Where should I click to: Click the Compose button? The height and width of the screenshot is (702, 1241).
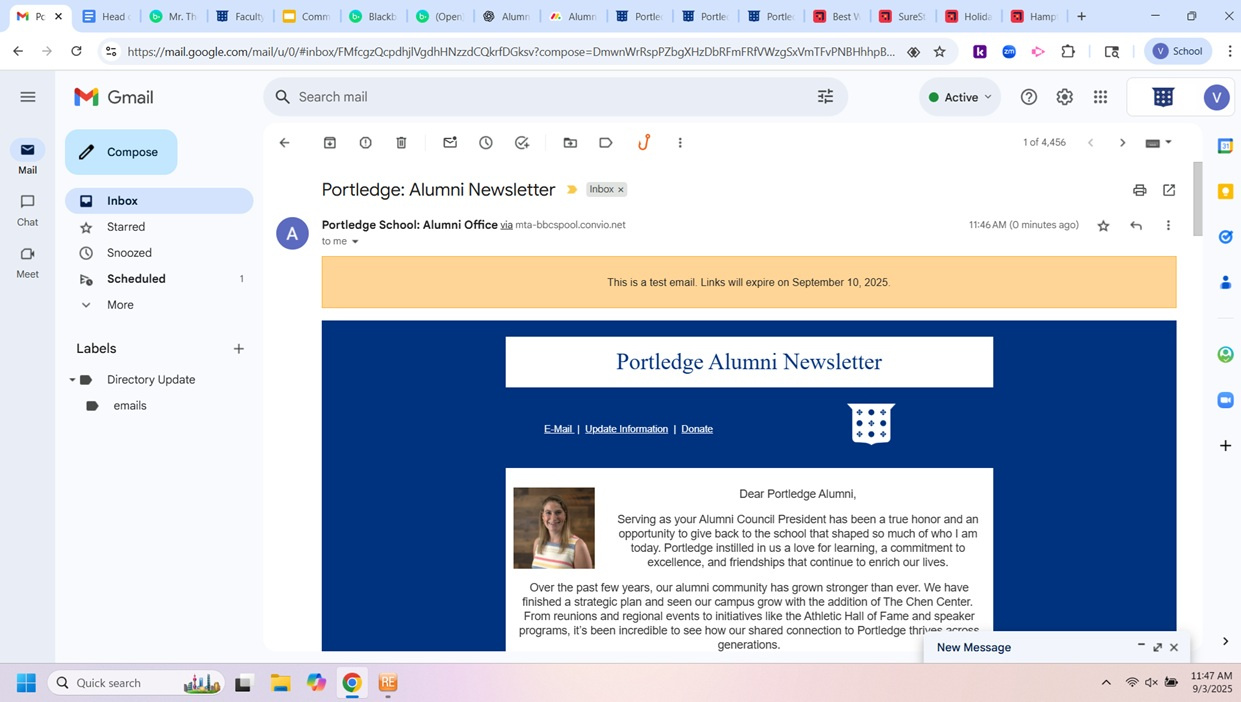pos(121,152)
